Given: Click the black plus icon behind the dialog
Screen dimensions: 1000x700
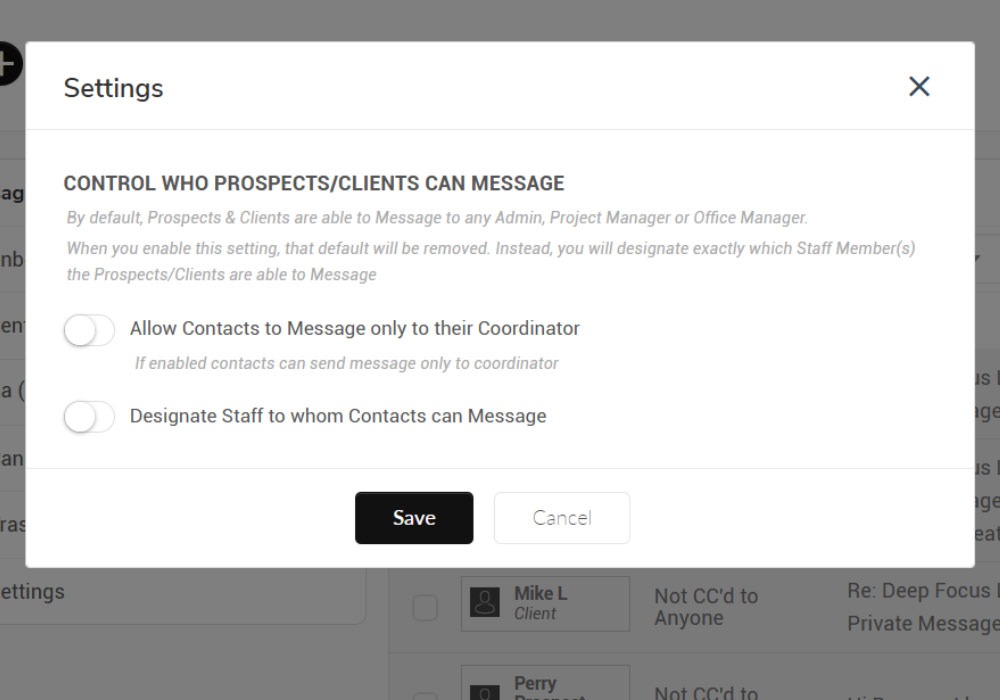Looking at the screenshot, I should pos(8,64).
